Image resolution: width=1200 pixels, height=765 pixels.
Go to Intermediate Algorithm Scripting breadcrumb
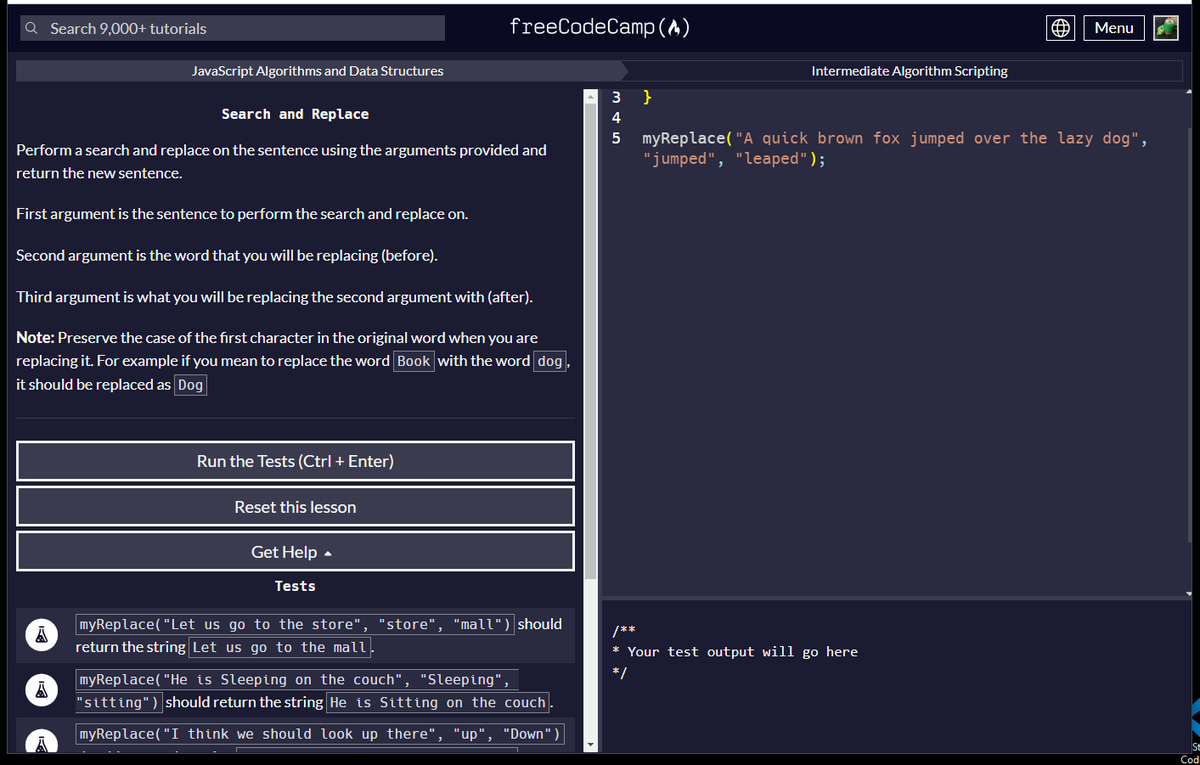[909, 71]
